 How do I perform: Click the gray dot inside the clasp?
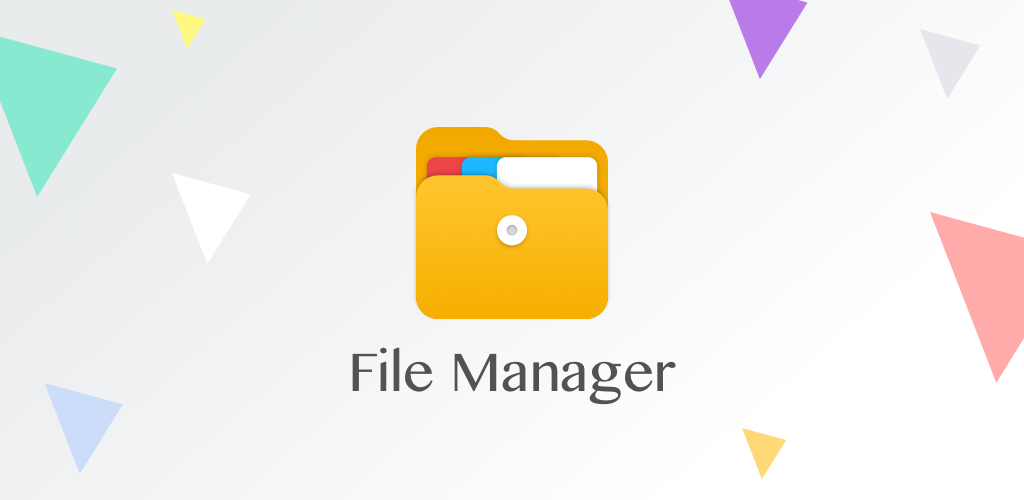[x=512, y=230]
